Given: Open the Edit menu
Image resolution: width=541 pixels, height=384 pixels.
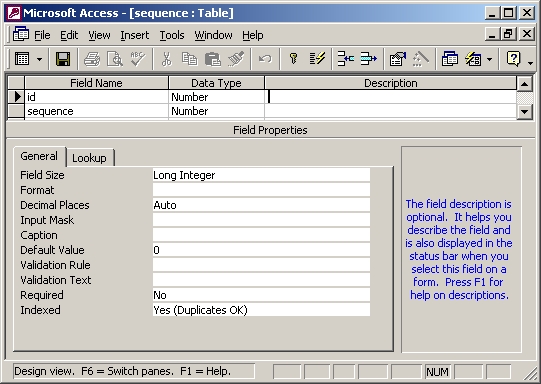Looking at the screenshot, I should click(69, 35).
